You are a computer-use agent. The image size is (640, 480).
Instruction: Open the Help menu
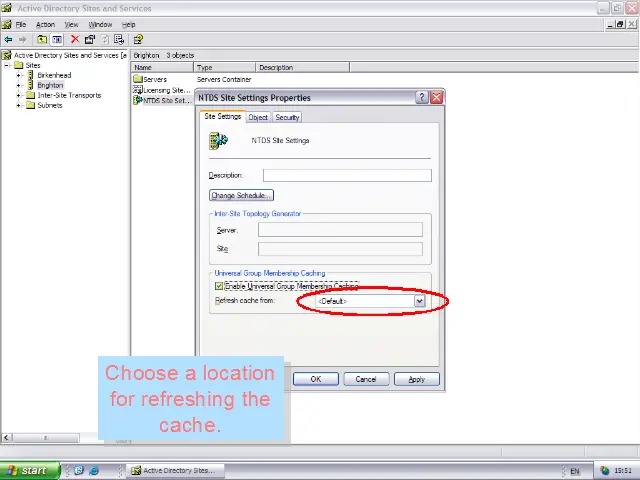[x=129, y=24]
